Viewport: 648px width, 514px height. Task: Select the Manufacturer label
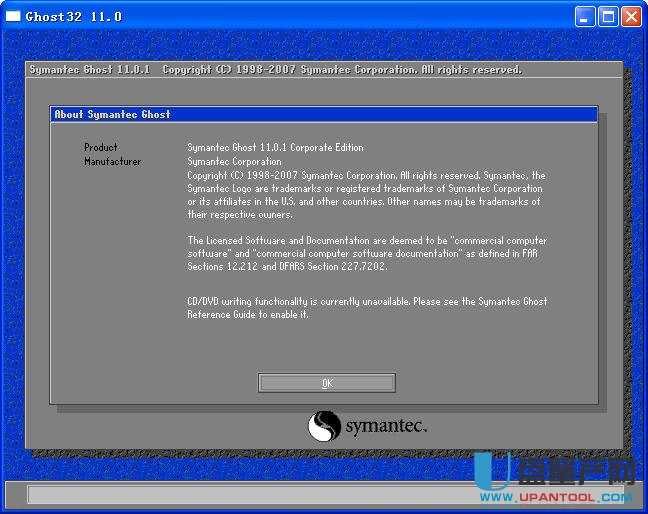click(112, 162)
